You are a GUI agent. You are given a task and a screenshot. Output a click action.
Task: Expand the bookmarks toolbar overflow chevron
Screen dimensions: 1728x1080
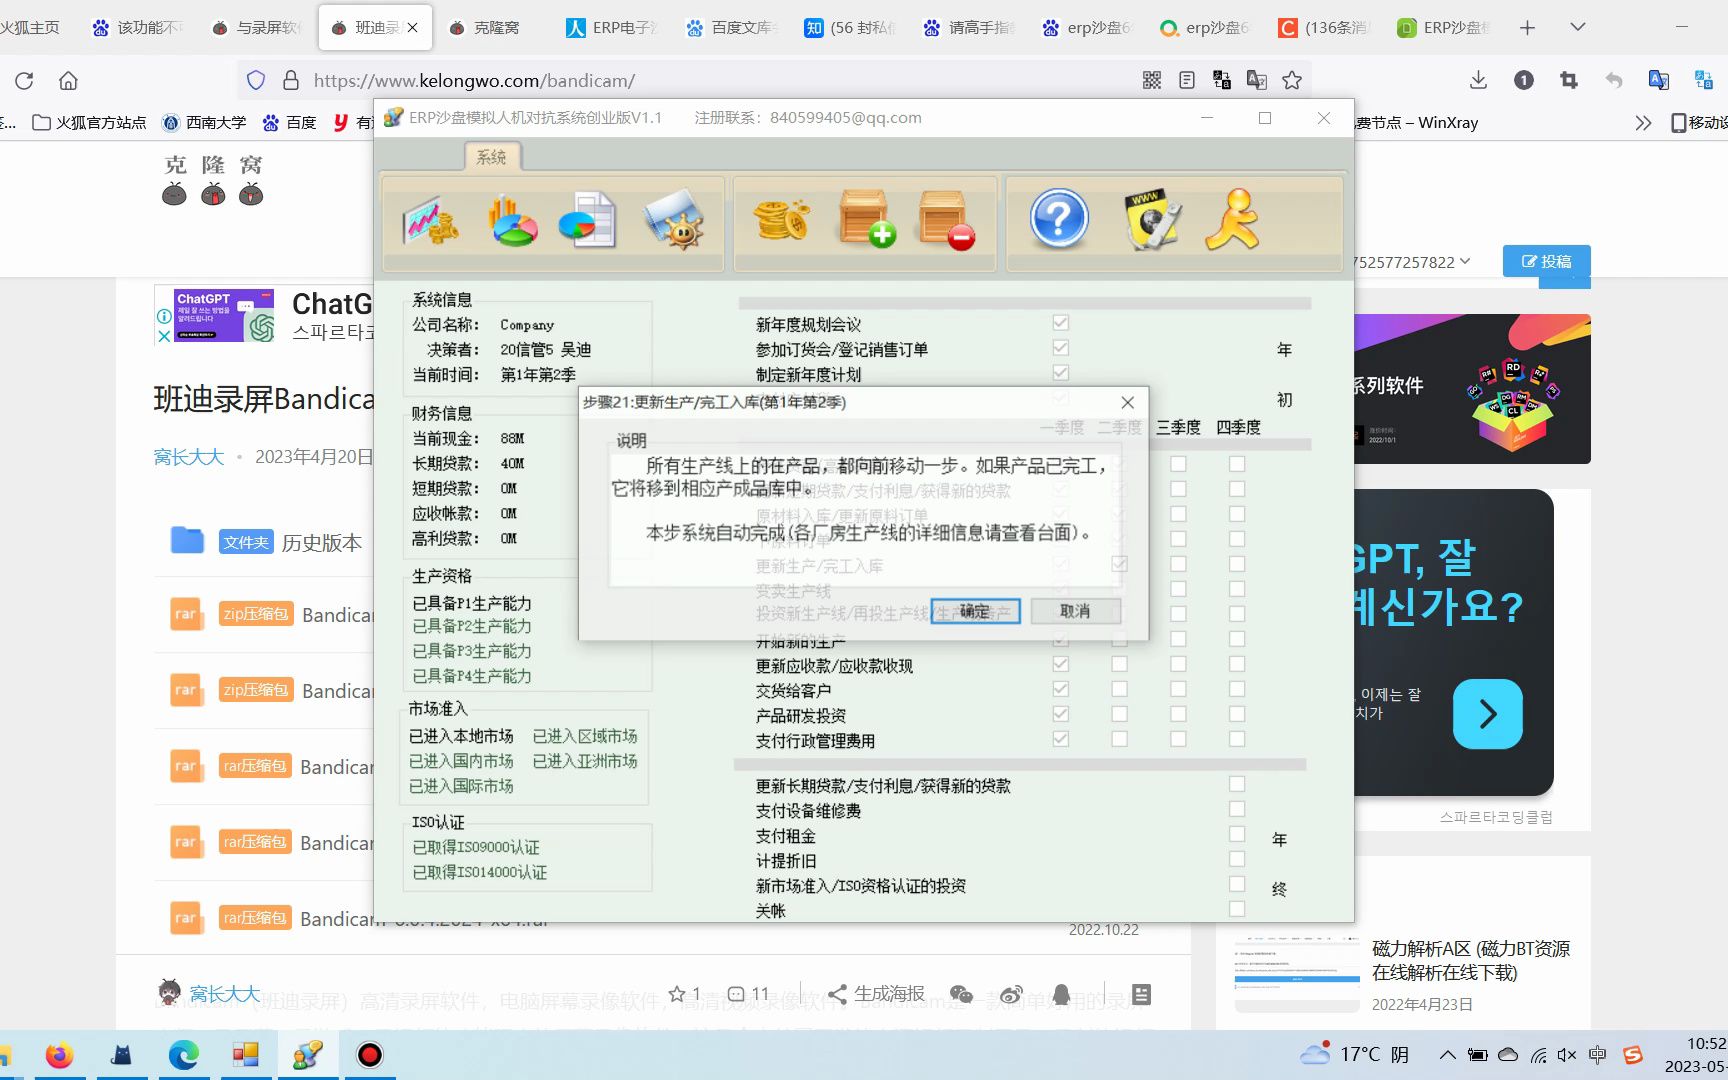tap(1643, 123)
